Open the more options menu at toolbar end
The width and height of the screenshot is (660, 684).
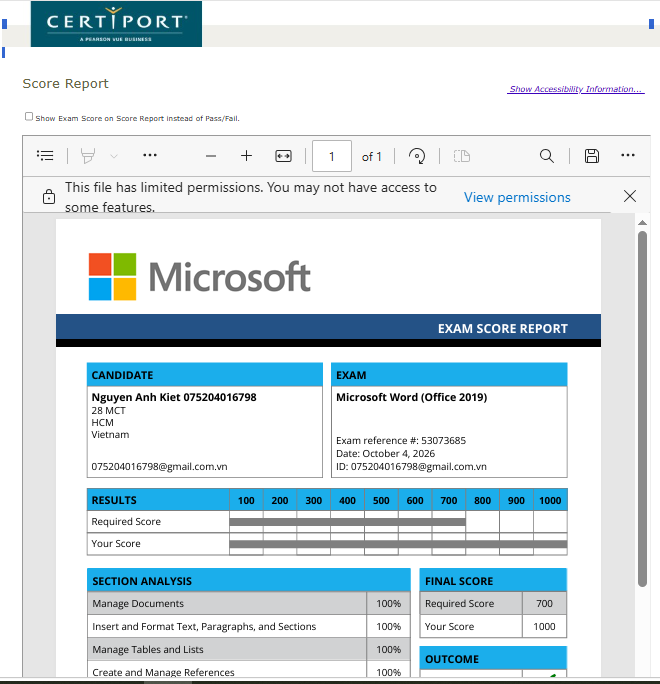(x=628, y=155)
